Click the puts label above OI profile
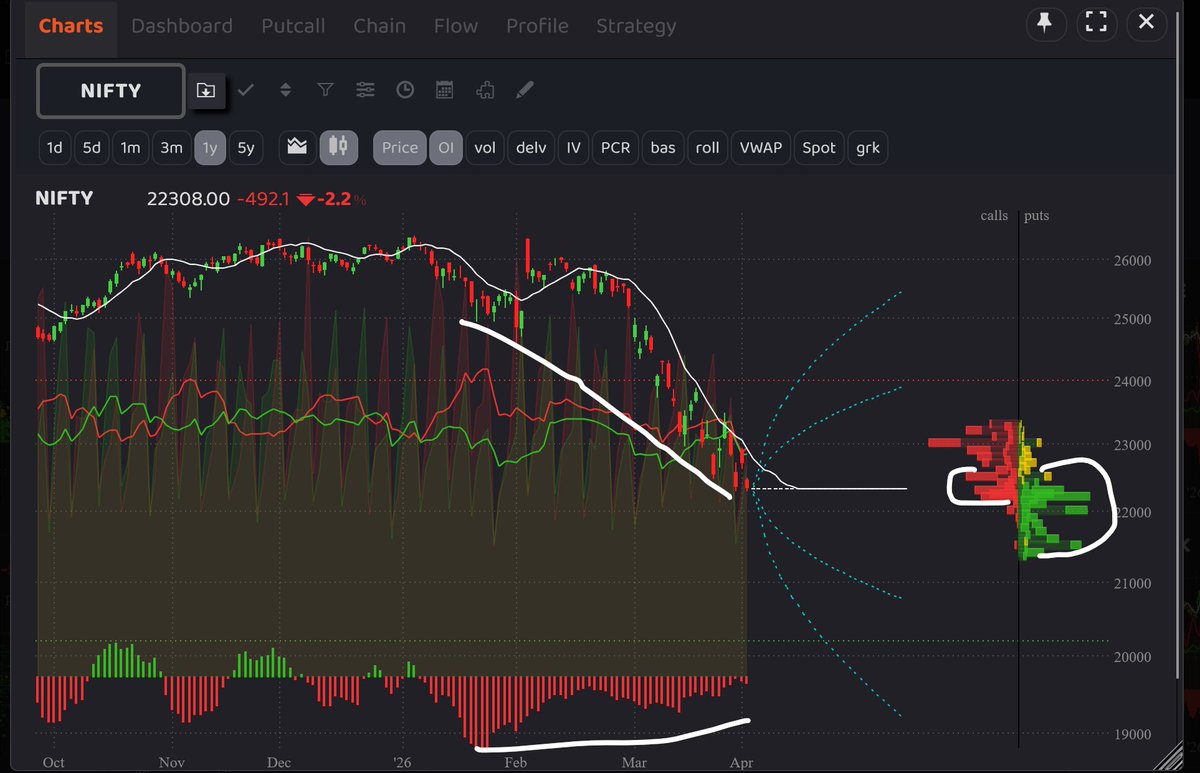Image resolution: width=1200 pixels, height=773 pixels. pos(1037,216)
